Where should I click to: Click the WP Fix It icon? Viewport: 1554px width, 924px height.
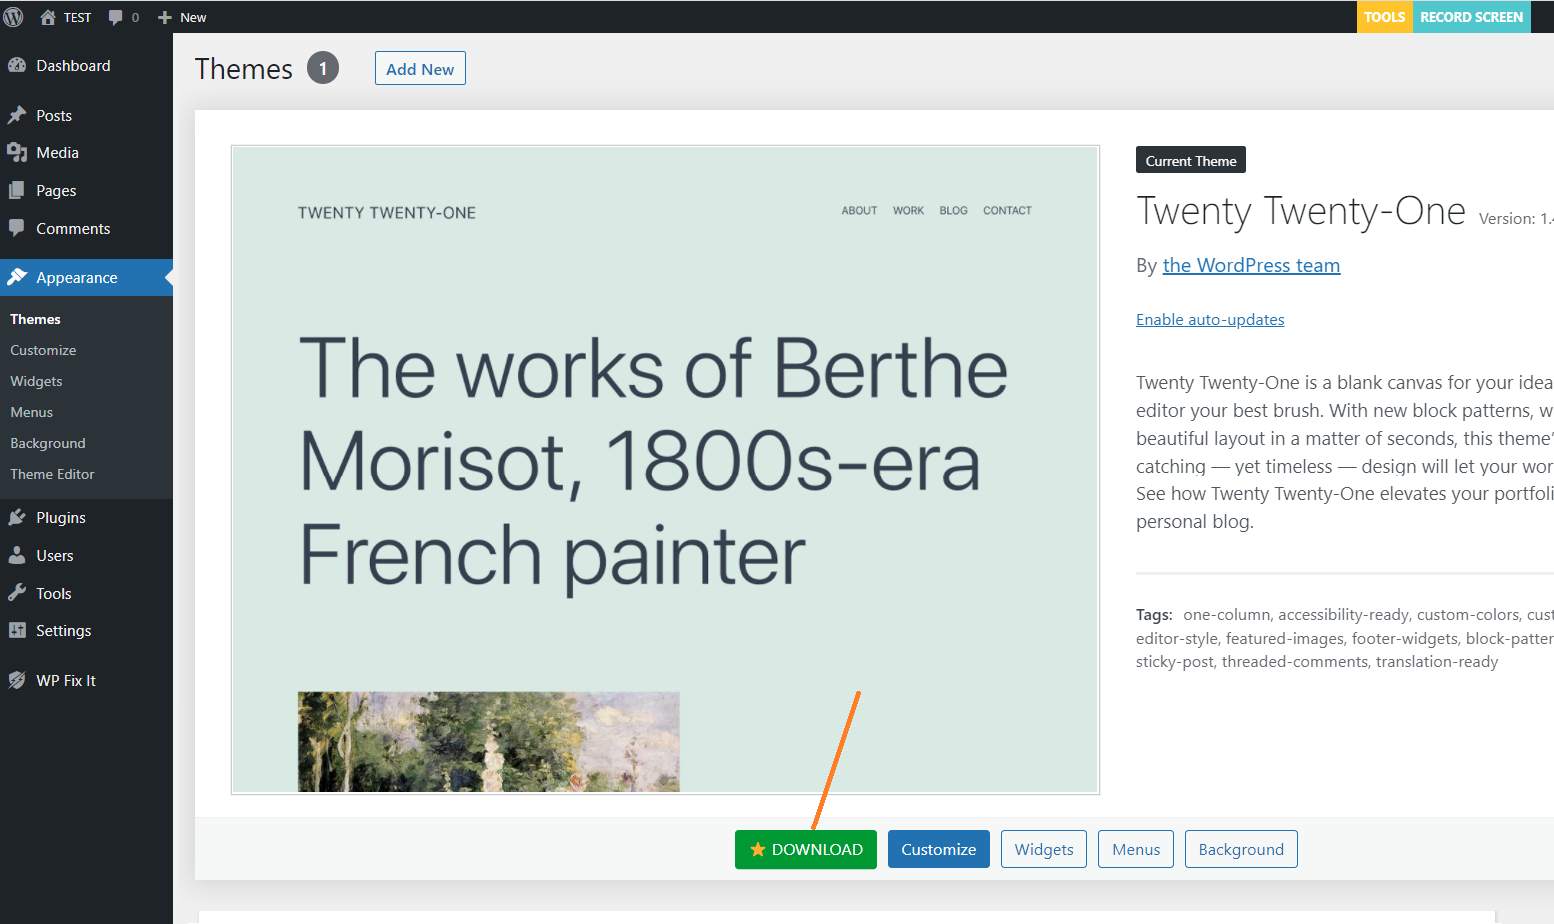[x=17, y=680]
